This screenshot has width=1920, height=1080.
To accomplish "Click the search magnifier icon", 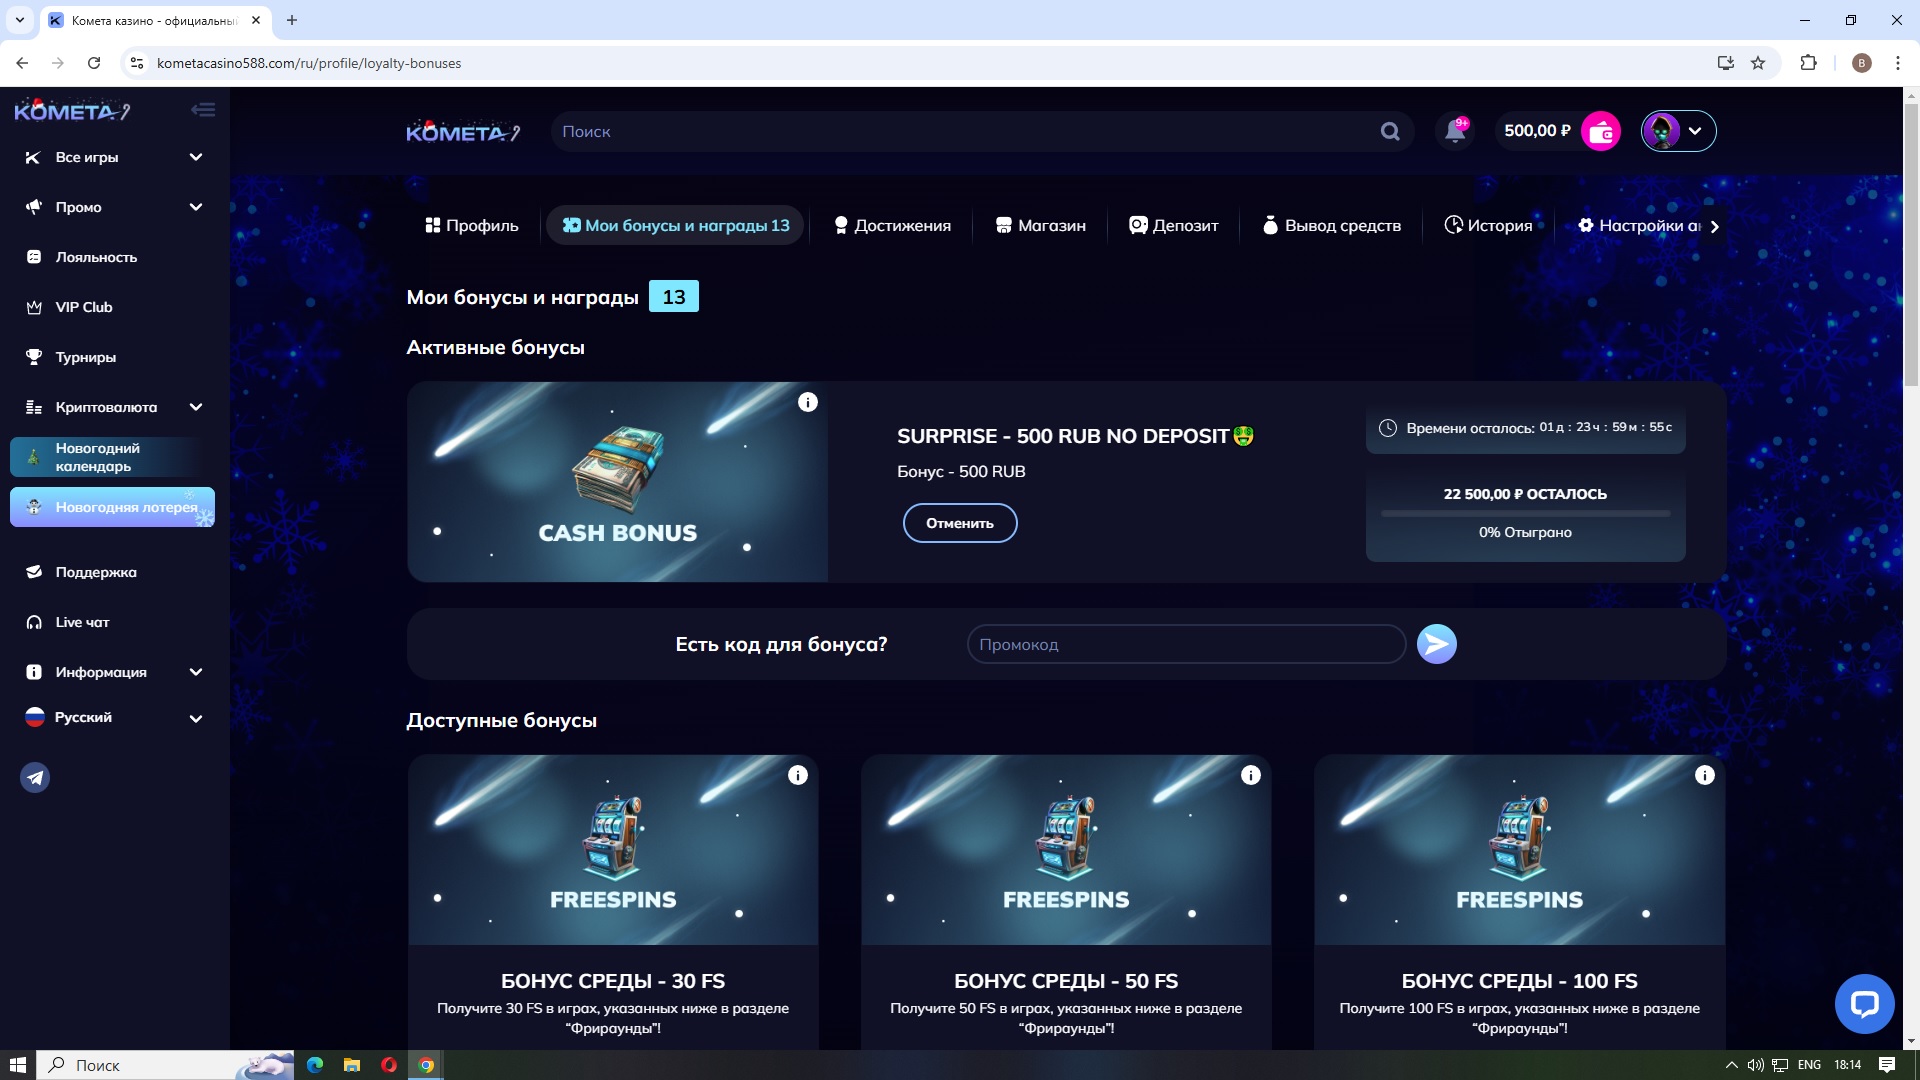I will point(1390,131).
